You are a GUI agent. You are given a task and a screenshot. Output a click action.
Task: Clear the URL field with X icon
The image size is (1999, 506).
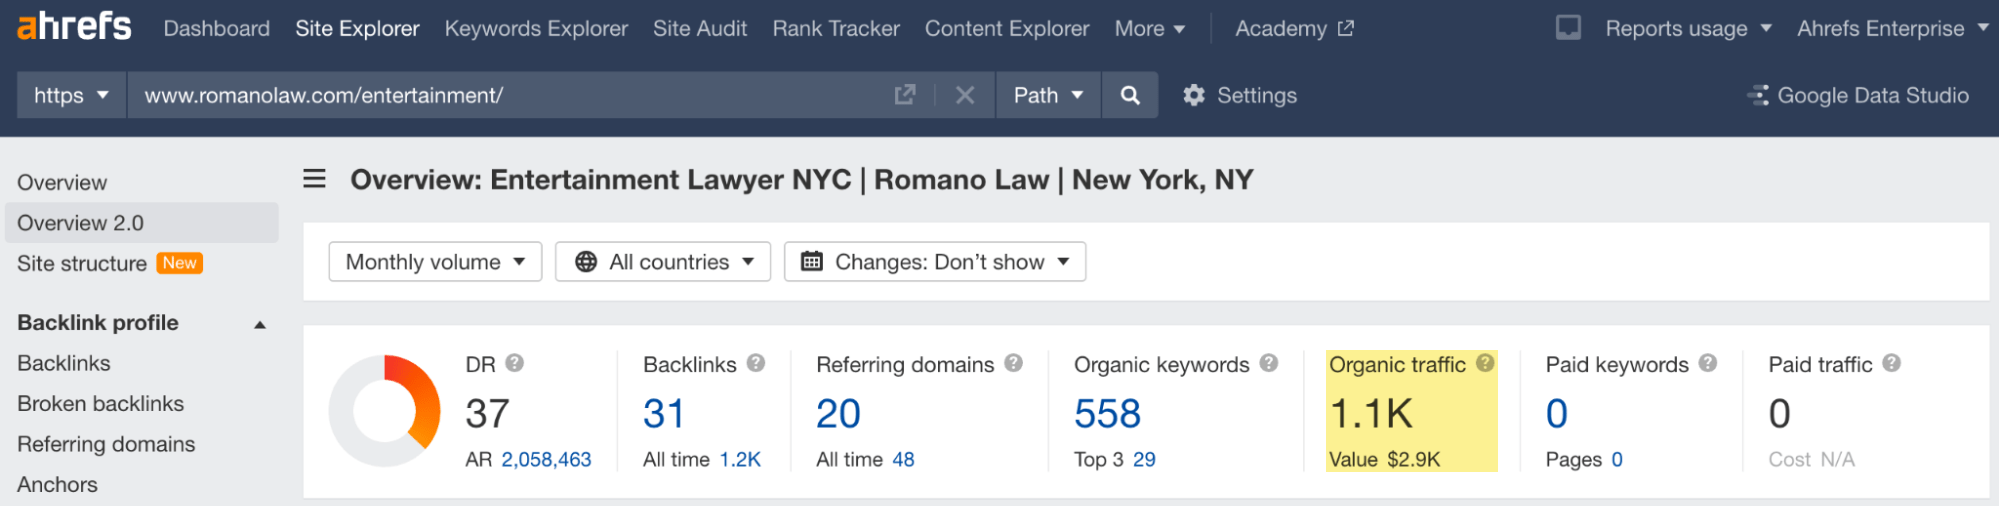click(965, 95)
